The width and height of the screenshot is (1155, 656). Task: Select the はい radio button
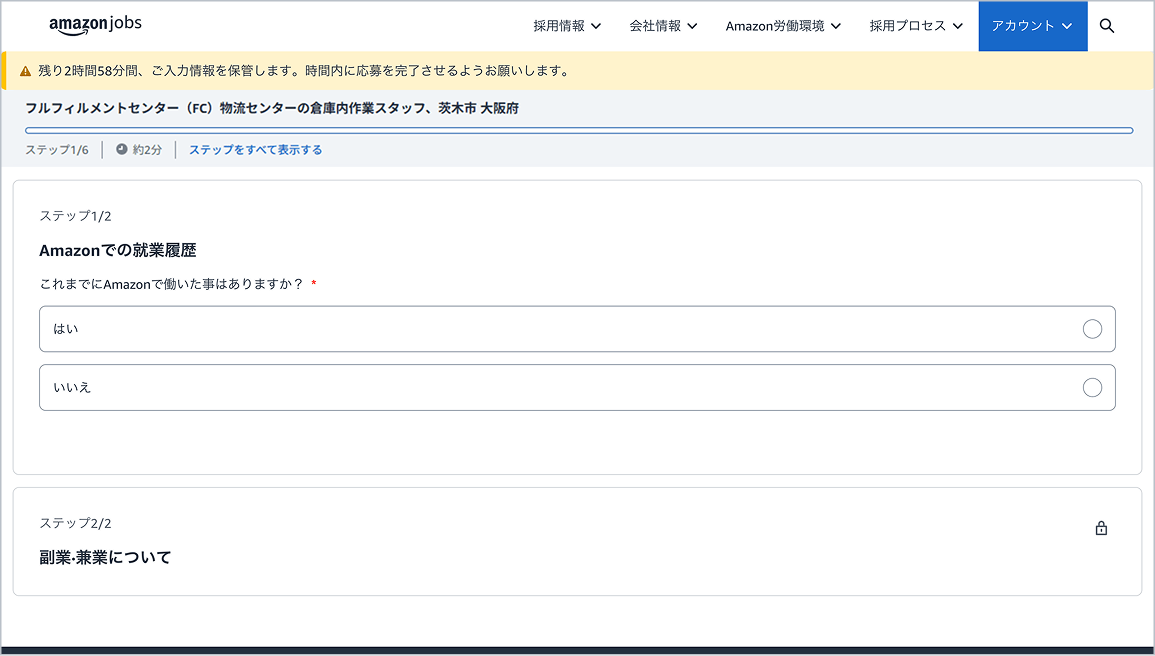click(1092, 329)
